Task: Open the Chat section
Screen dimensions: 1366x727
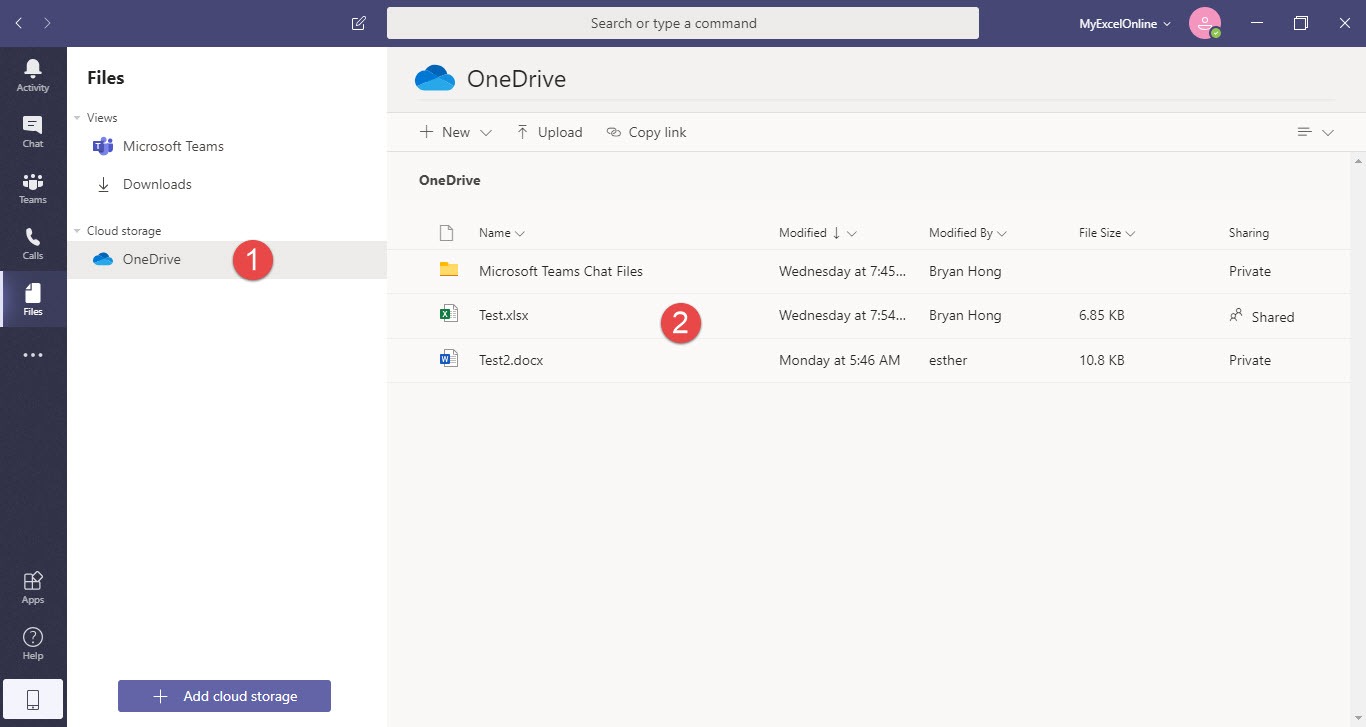Action: coord(33,131)
